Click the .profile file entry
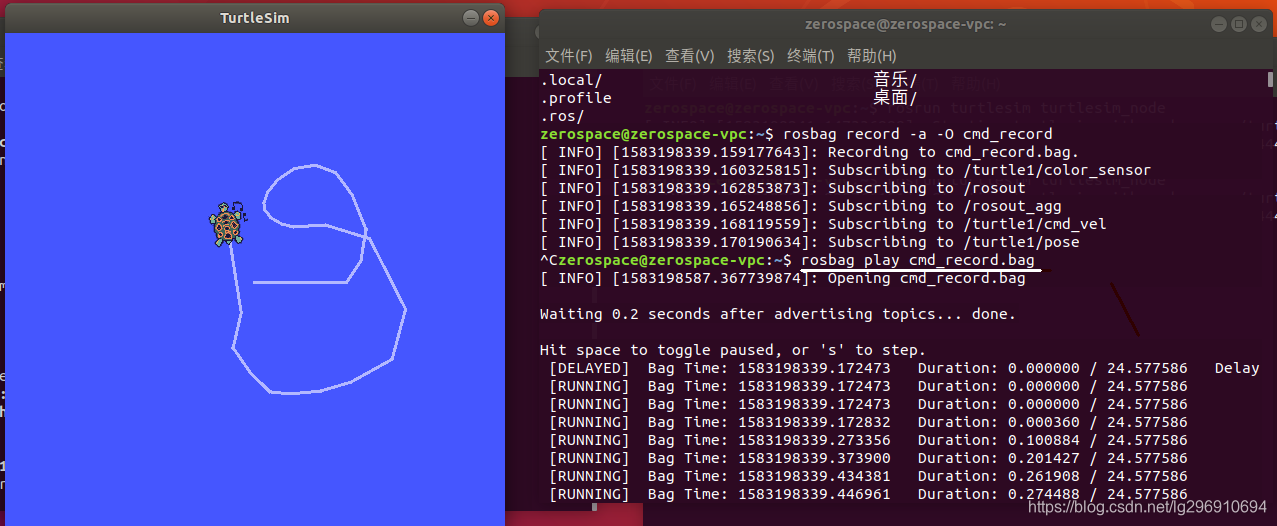 [x=576, y=98]
